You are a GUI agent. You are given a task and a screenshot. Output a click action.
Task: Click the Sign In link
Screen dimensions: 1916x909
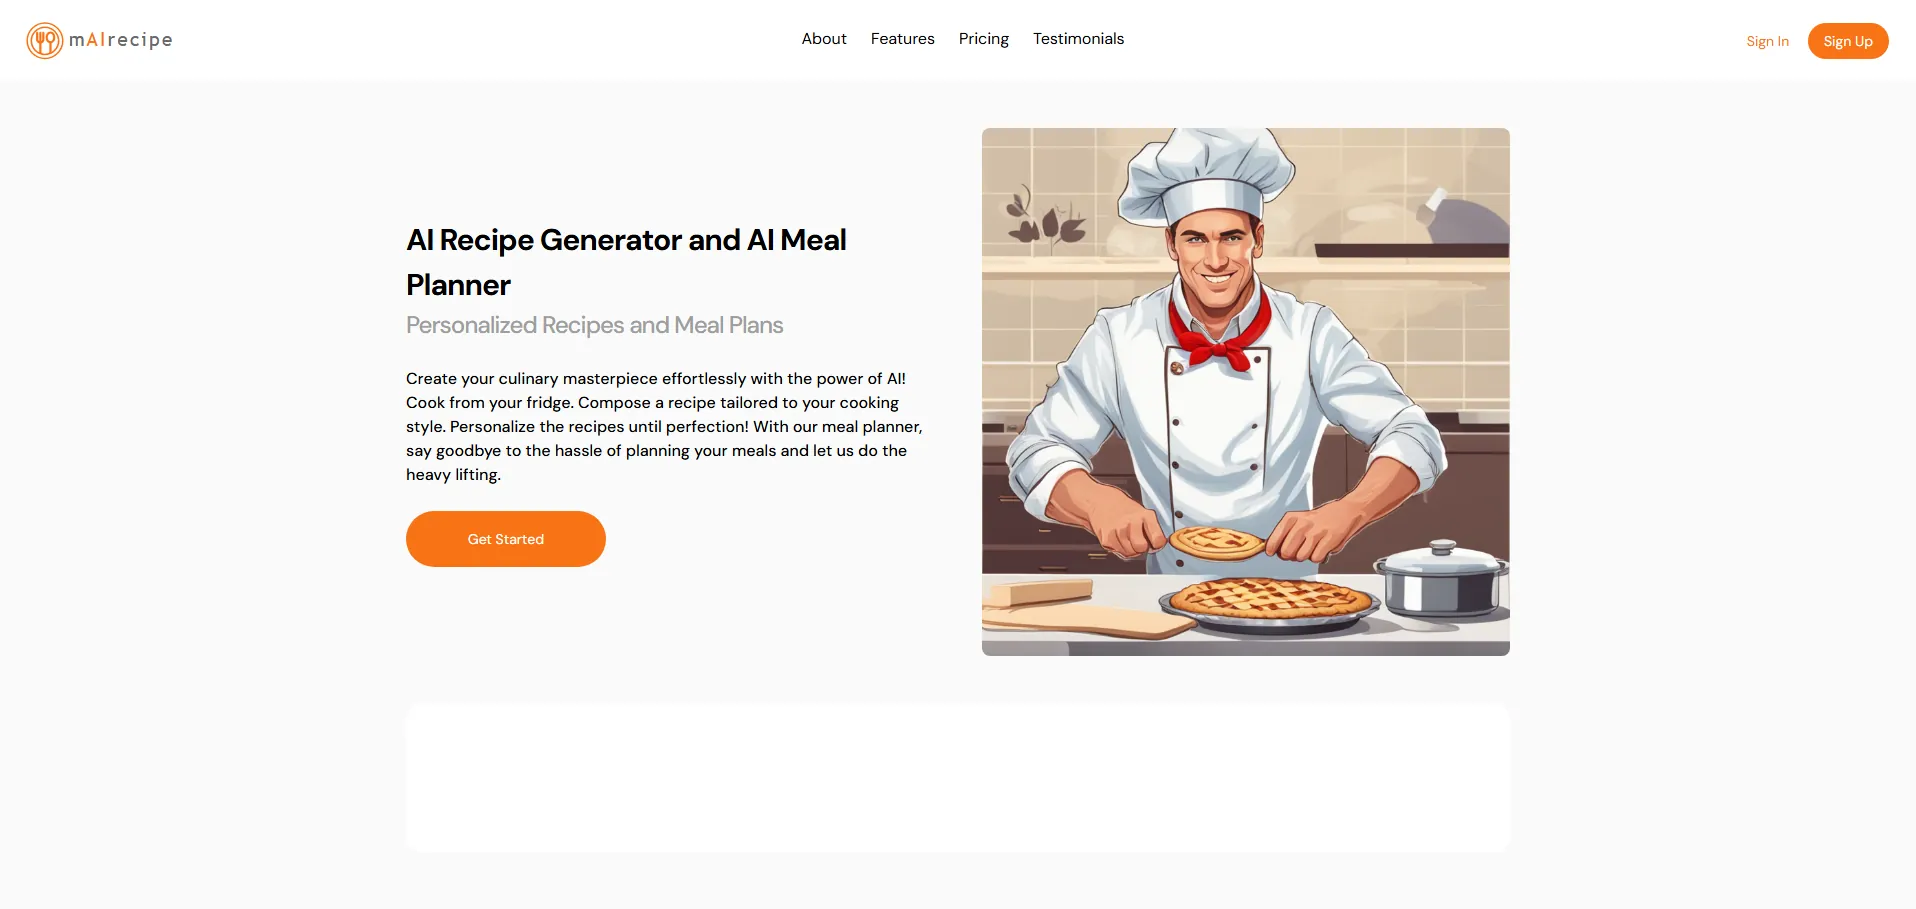1767,41
